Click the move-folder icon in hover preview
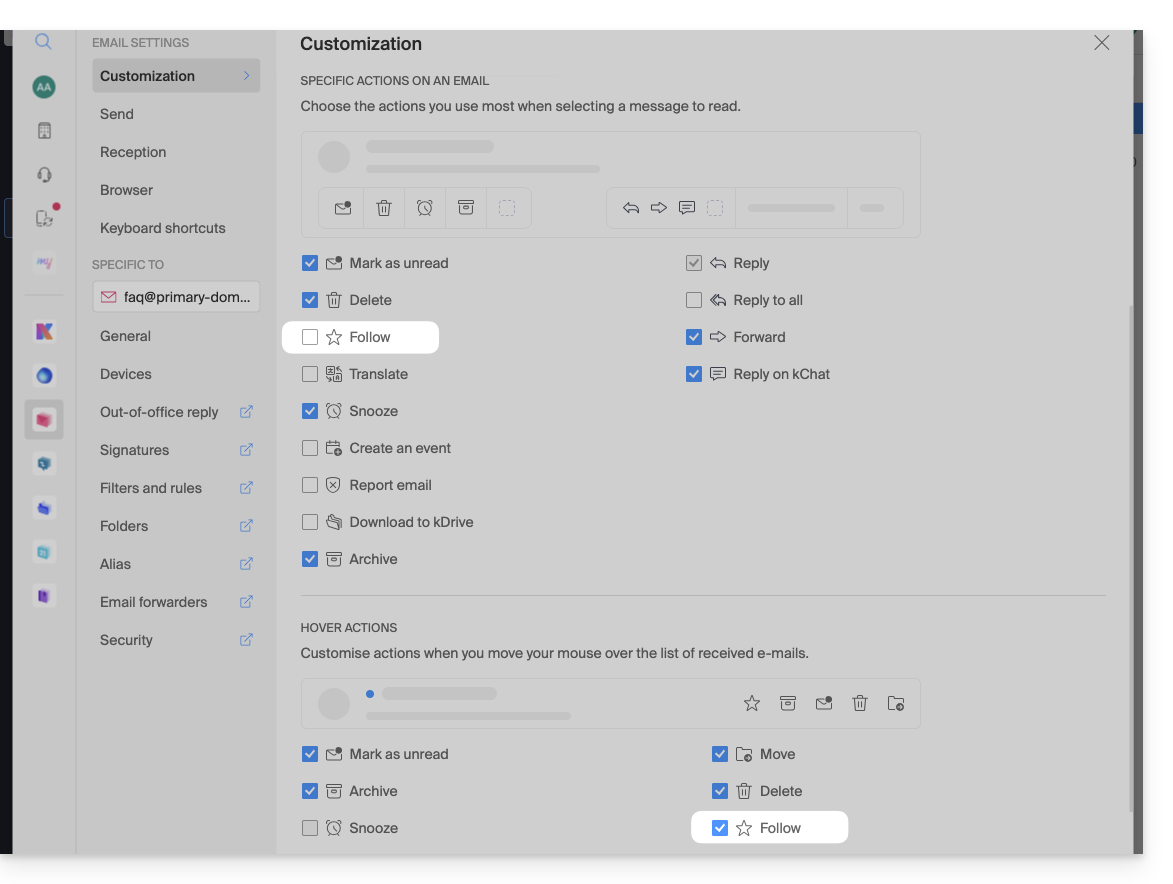This screenshot has height=884, width=1173. [x=896, y=704]
